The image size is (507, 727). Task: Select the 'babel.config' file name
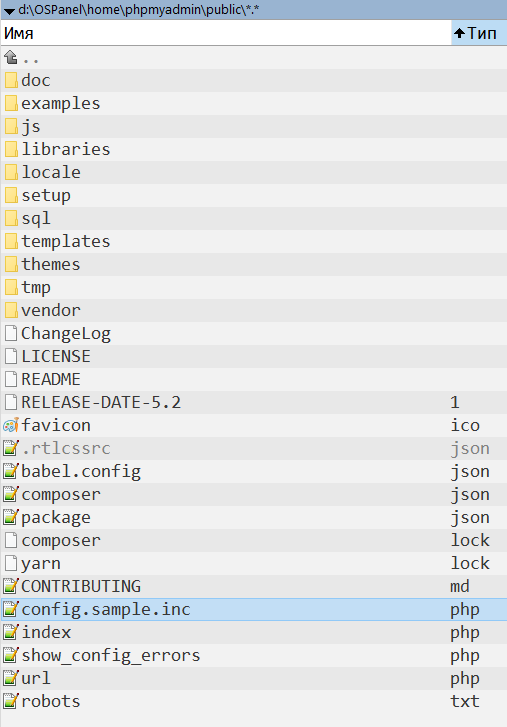click(x=81, y=472)
